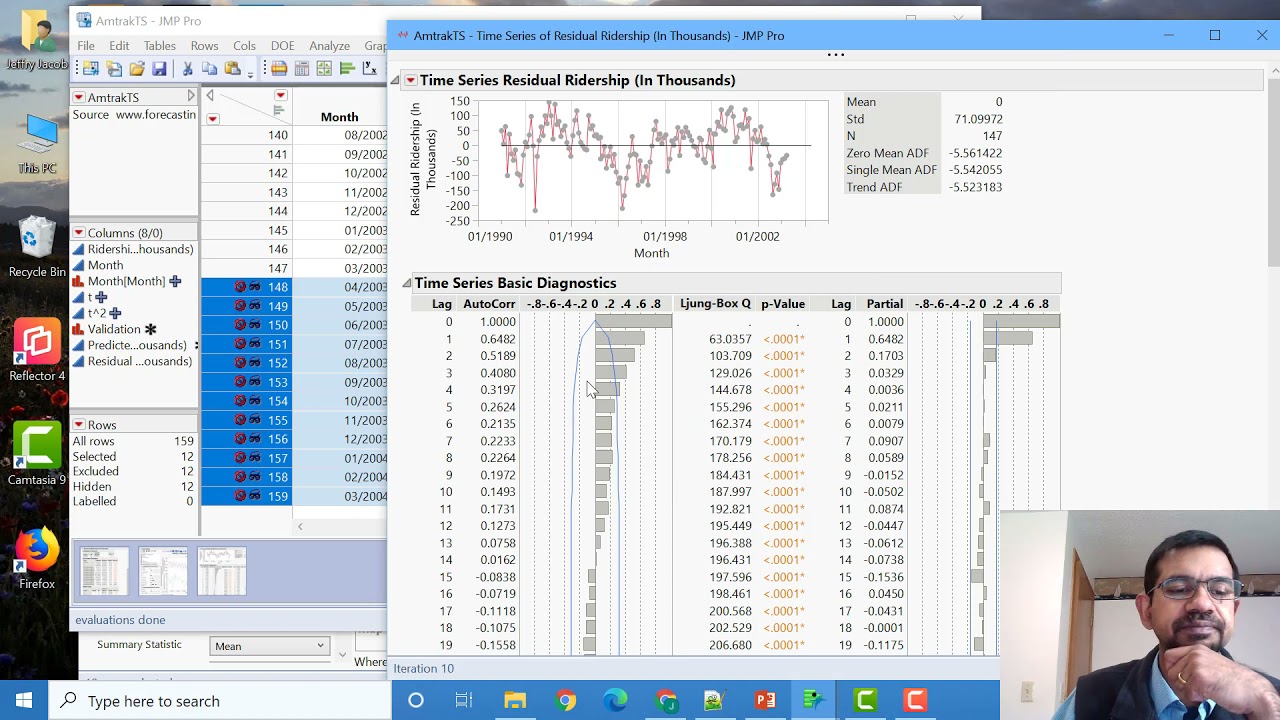Image resolution: width=1280 pixels, height=720 pixels.
Task: Open the Time Series Residual Ridership red triangle
Action: pos(410,80)
